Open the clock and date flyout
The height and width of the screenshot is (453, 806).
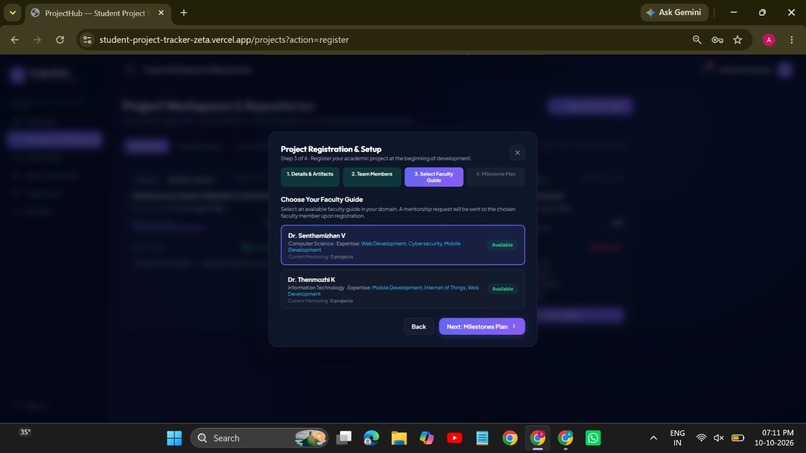[x=774, y=438]
